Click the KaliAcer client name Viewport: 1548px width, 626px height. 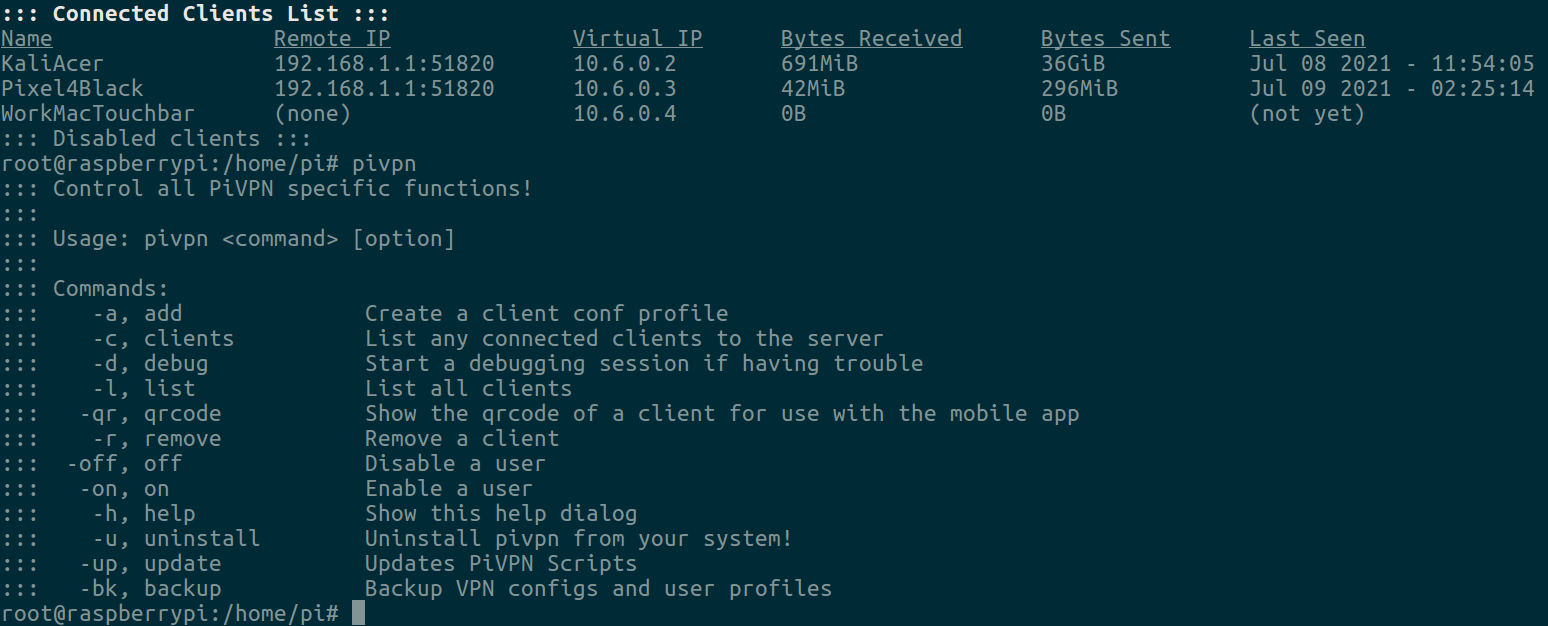(x=52, y=64)
